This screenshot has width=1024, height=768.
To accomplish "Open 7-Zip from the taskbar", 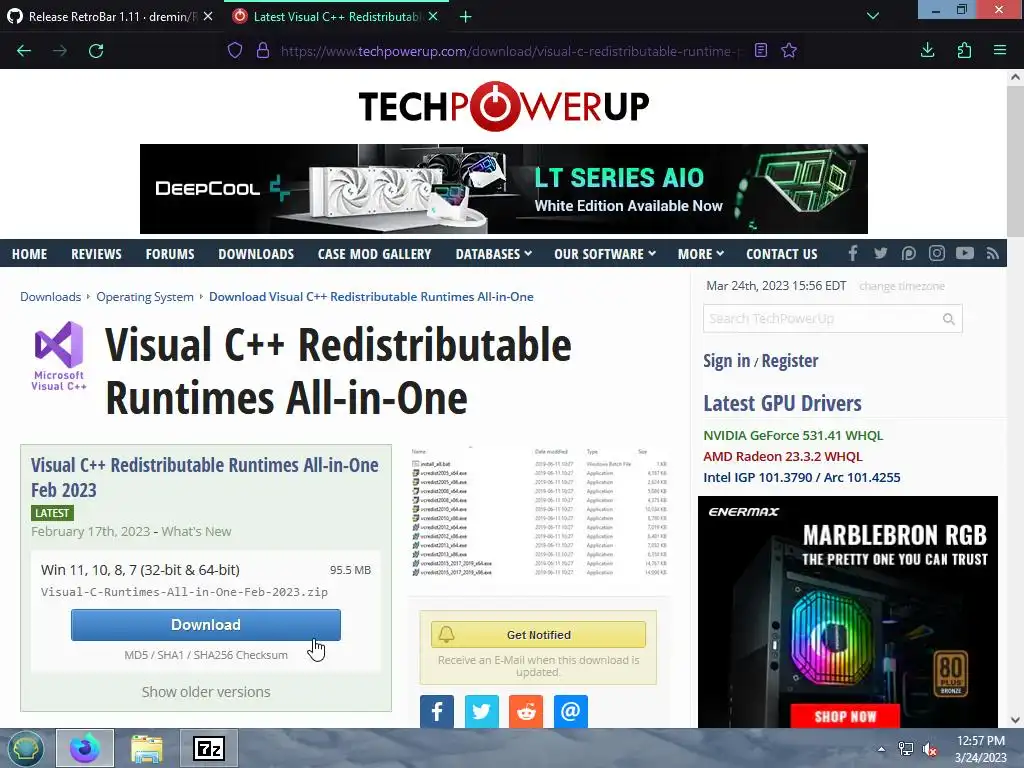I will tap(209, 748).
